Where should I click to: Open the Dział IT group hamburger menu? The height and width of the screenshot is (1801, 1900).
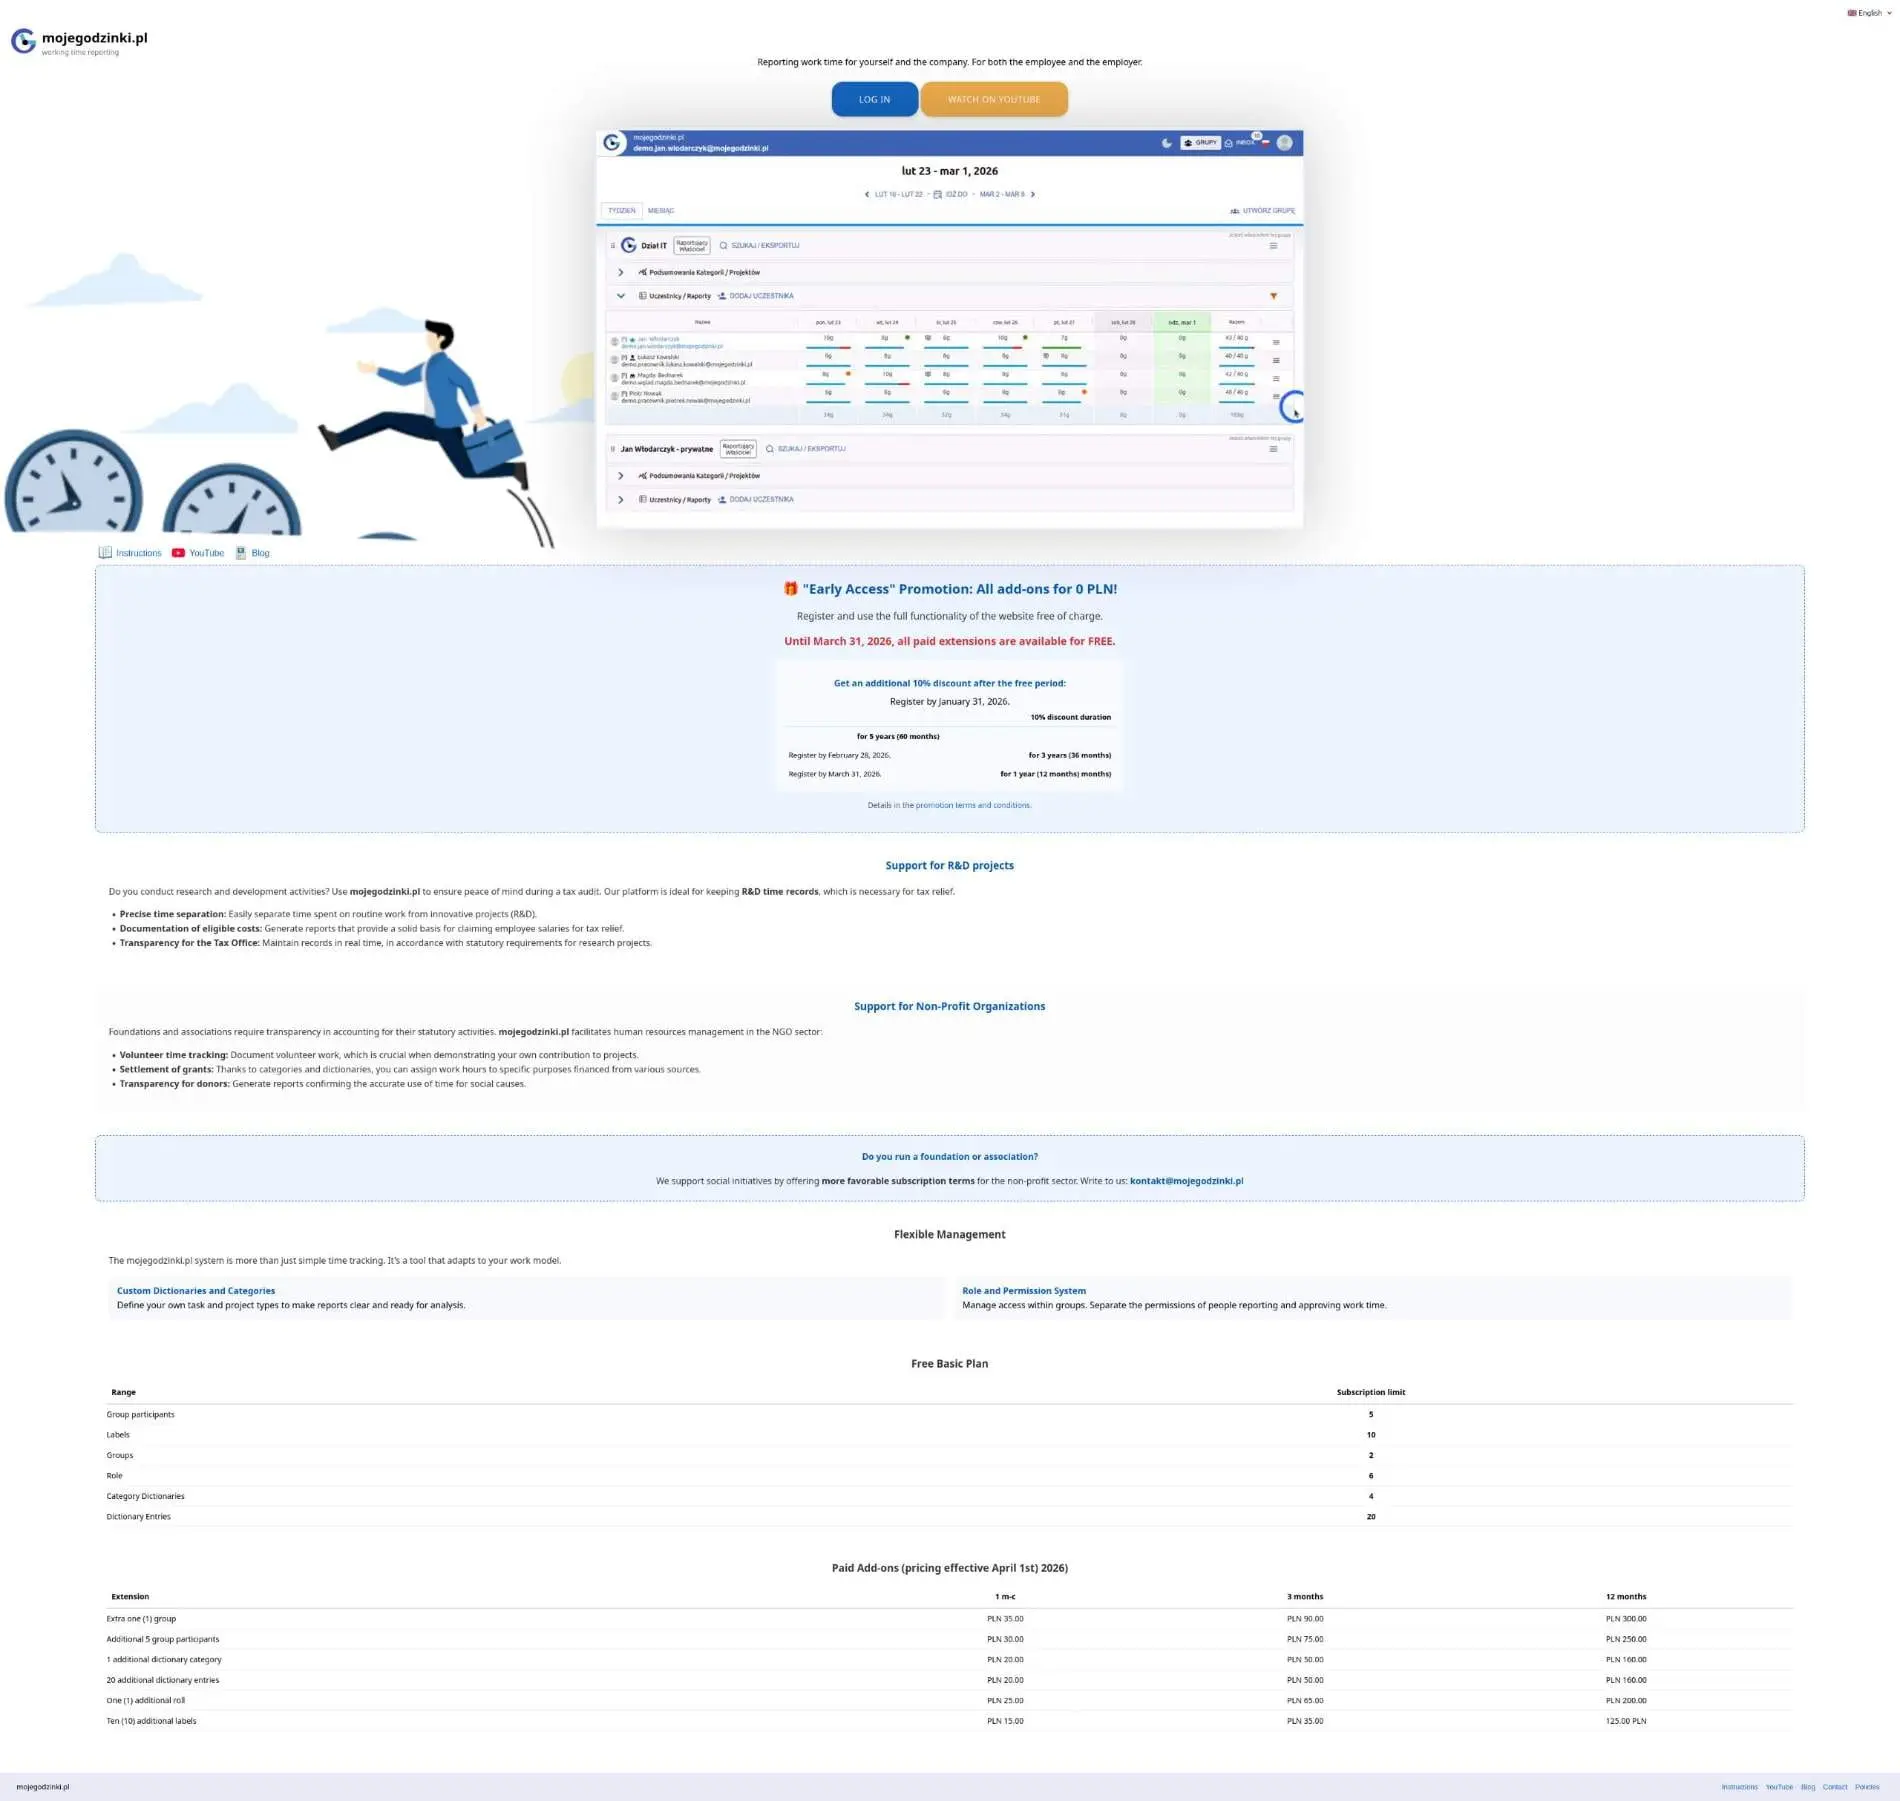[1273, 246]
